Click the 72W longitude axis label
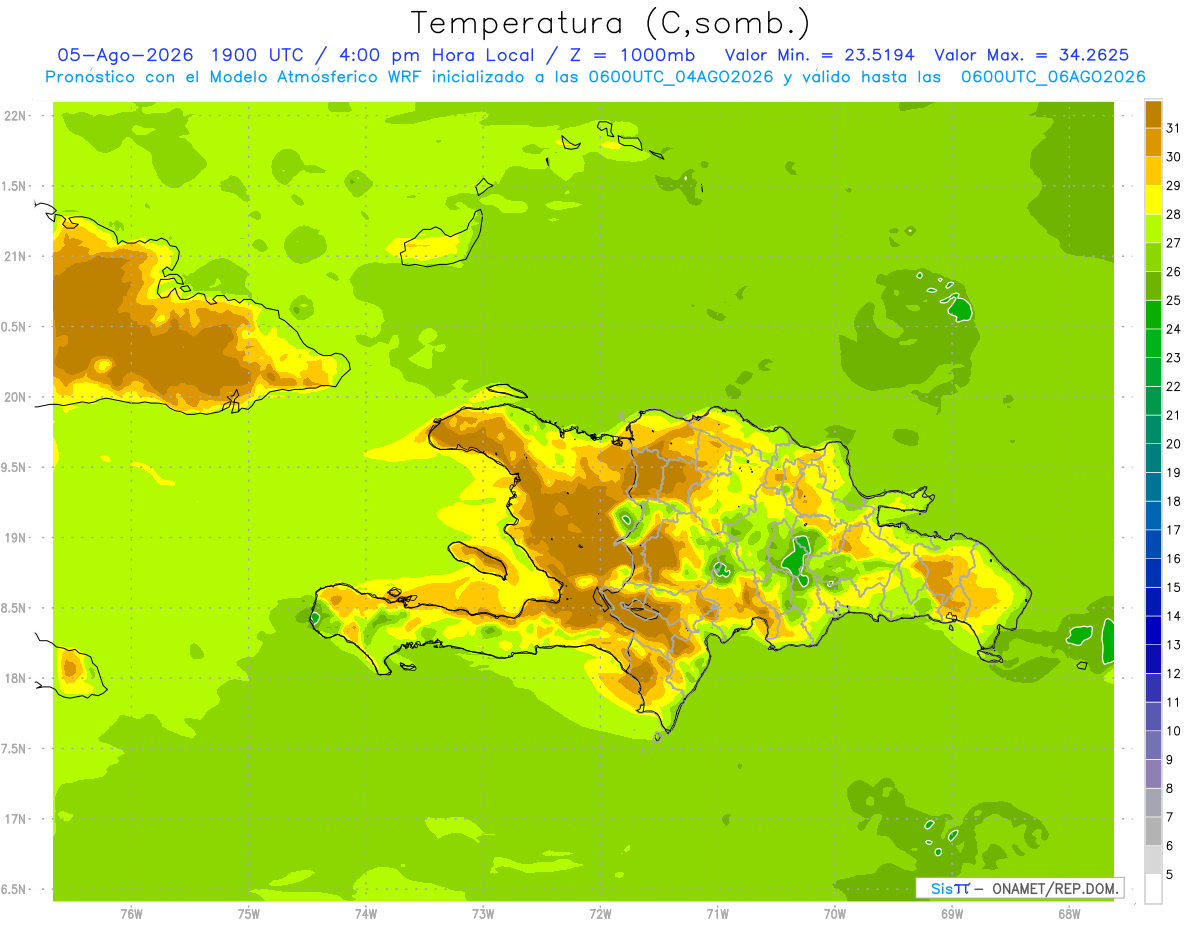The width and height of the screenshot is (1200, 927). tap(600, 913)
